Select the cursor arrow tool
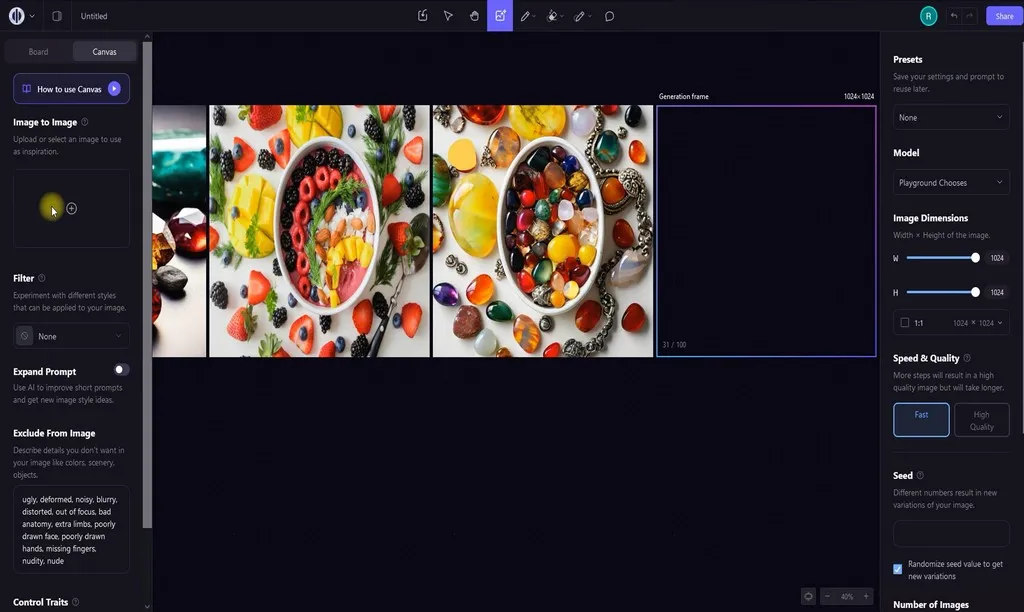The width and height of the screenshot is (1024, 612). click(x=448, y=16)
